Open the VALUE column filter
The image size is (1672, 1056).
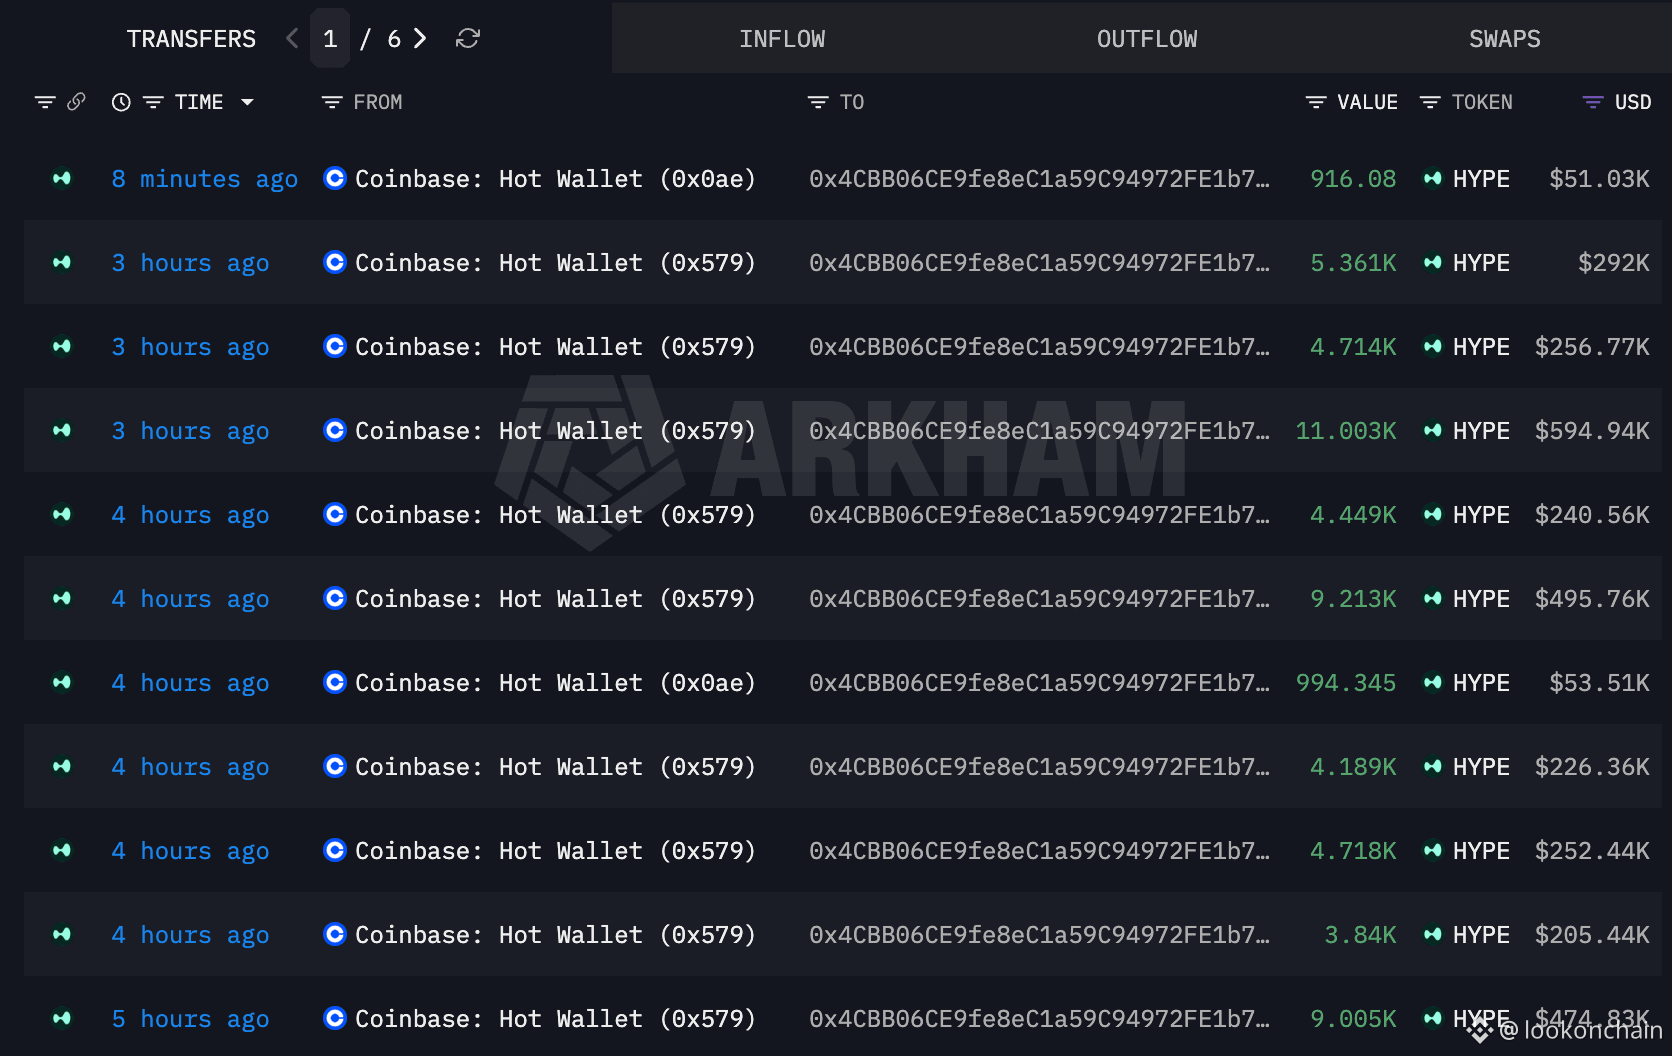click(x=1316, y=102)
